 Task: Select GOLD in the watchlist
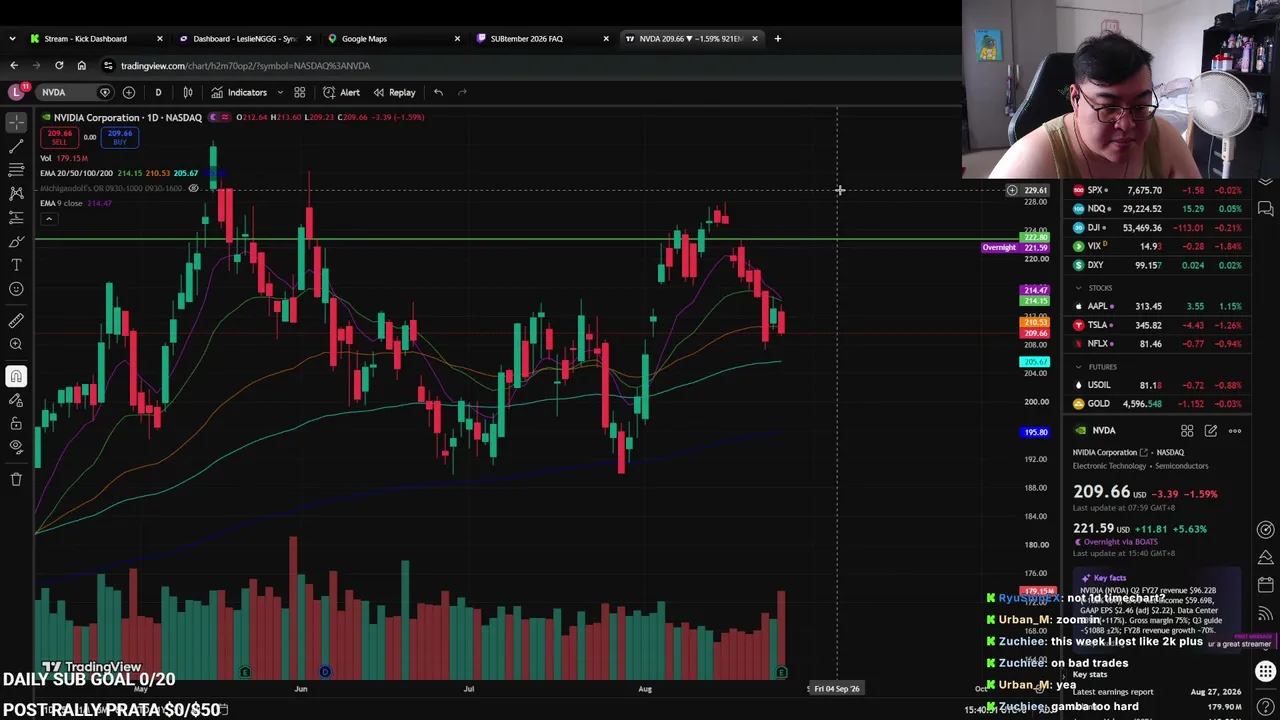pyautogui.click(x=1157, y=404)
